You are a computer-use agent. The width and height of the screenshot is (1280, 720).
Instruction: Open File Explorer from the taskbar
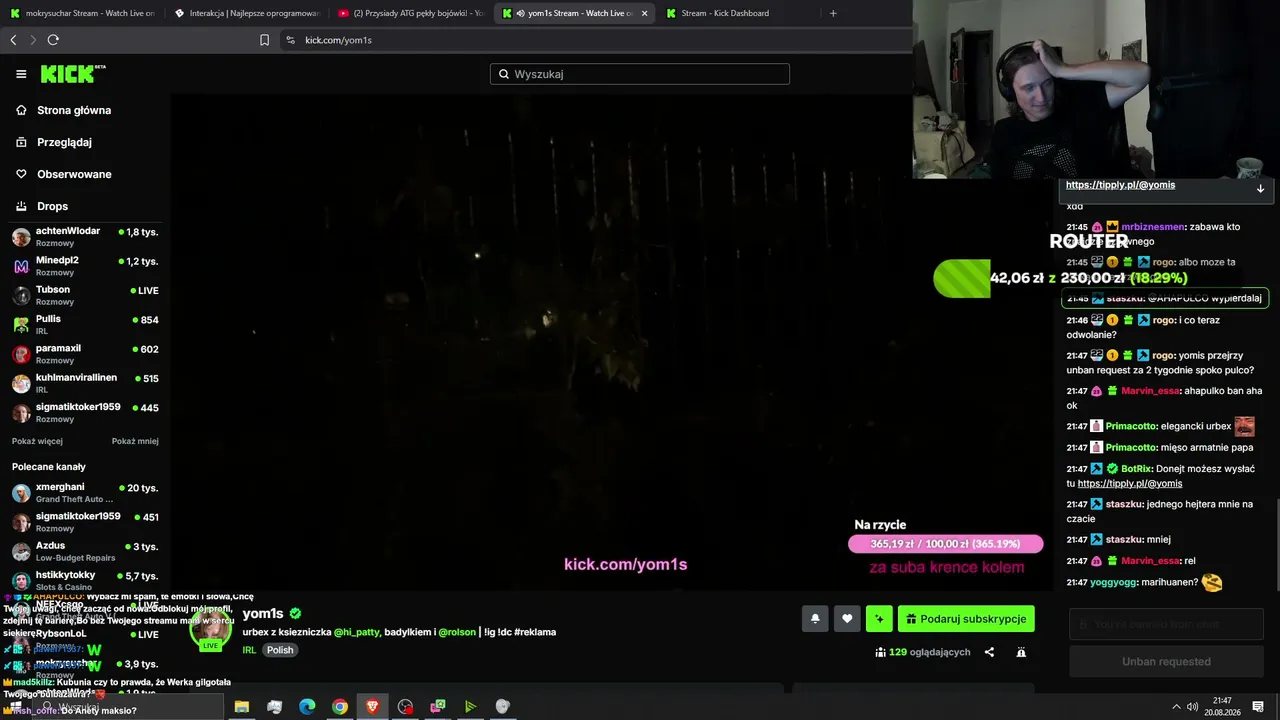point(242,707)
